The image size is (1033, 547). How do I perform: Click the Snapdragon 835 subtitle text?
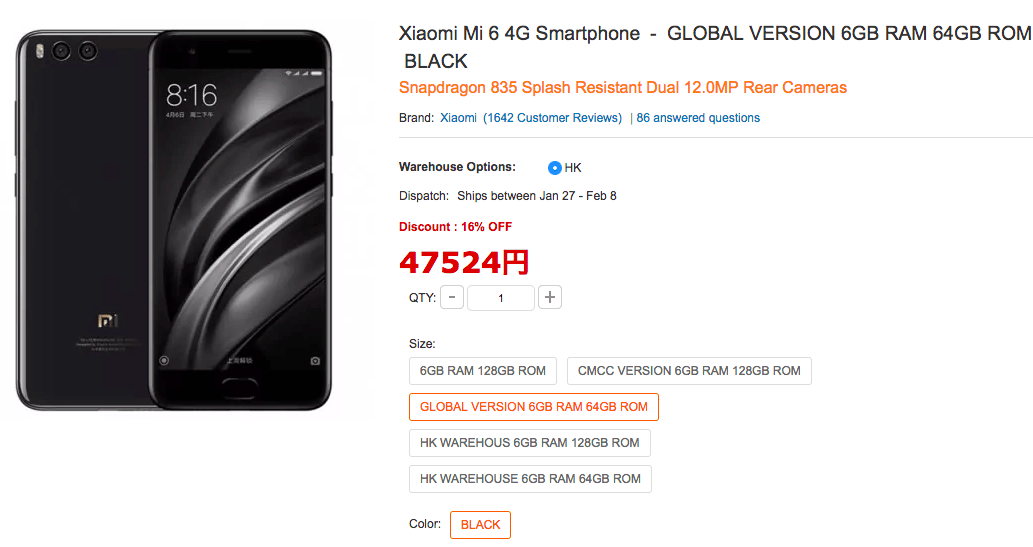click(623, 88)
